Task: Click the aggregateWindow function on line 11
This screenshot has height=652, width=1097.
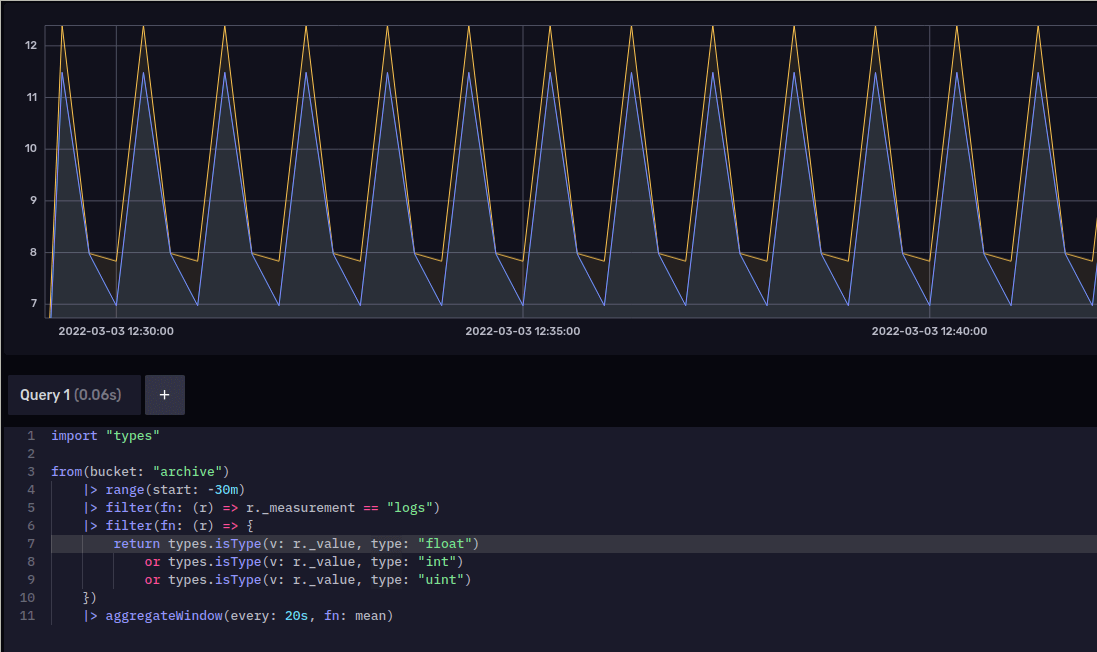Action: tap(166, 615)
